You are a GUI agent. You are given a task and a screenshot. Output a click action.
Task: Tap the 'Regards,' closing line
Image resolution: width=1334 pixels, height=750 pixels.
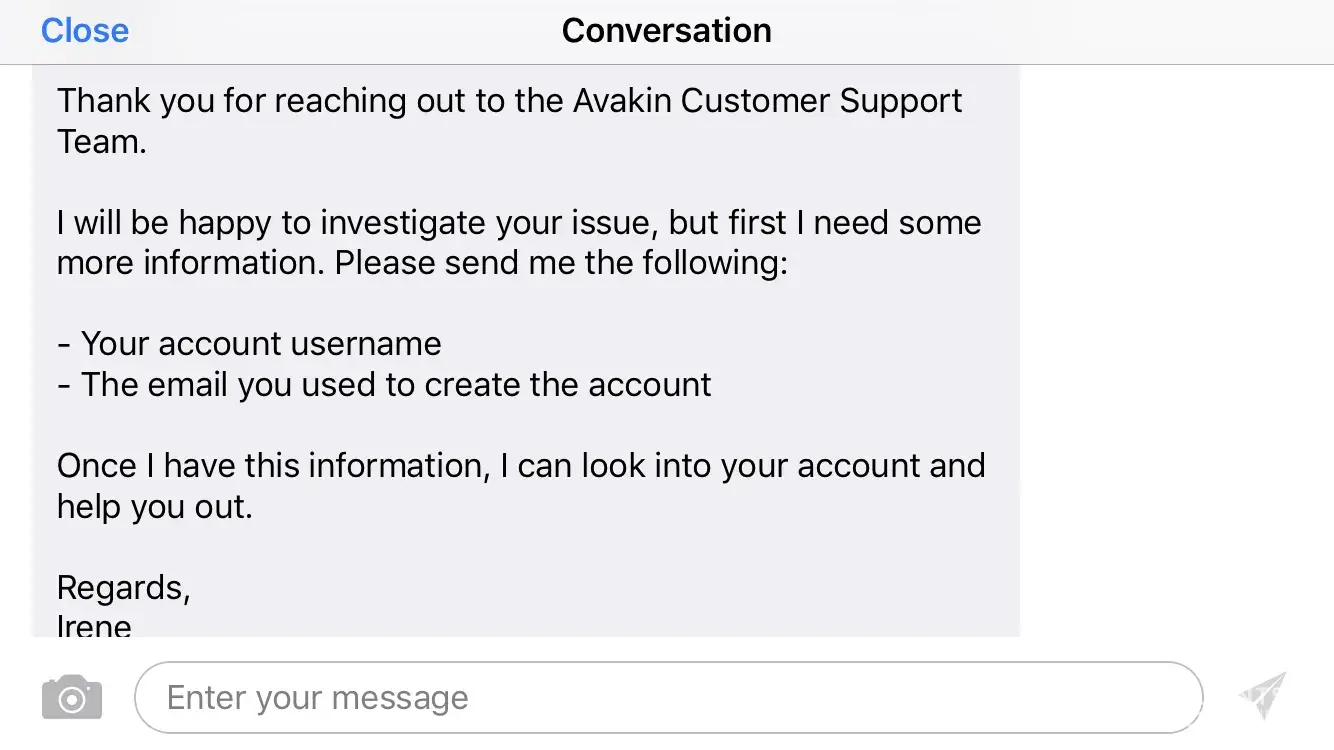[124, 587]
